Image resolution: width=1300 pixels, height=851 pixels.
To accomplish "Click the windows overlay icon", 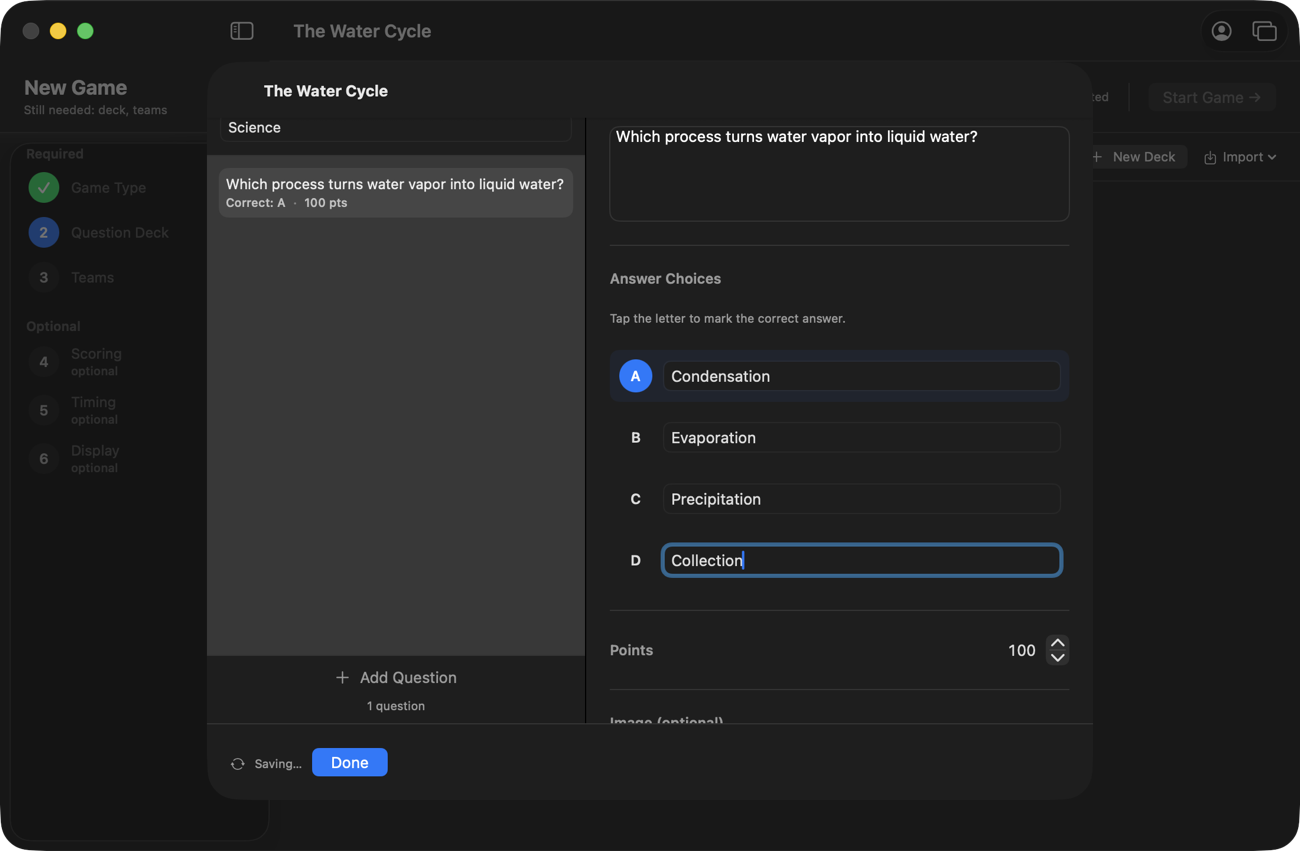I will (1264, 31).
